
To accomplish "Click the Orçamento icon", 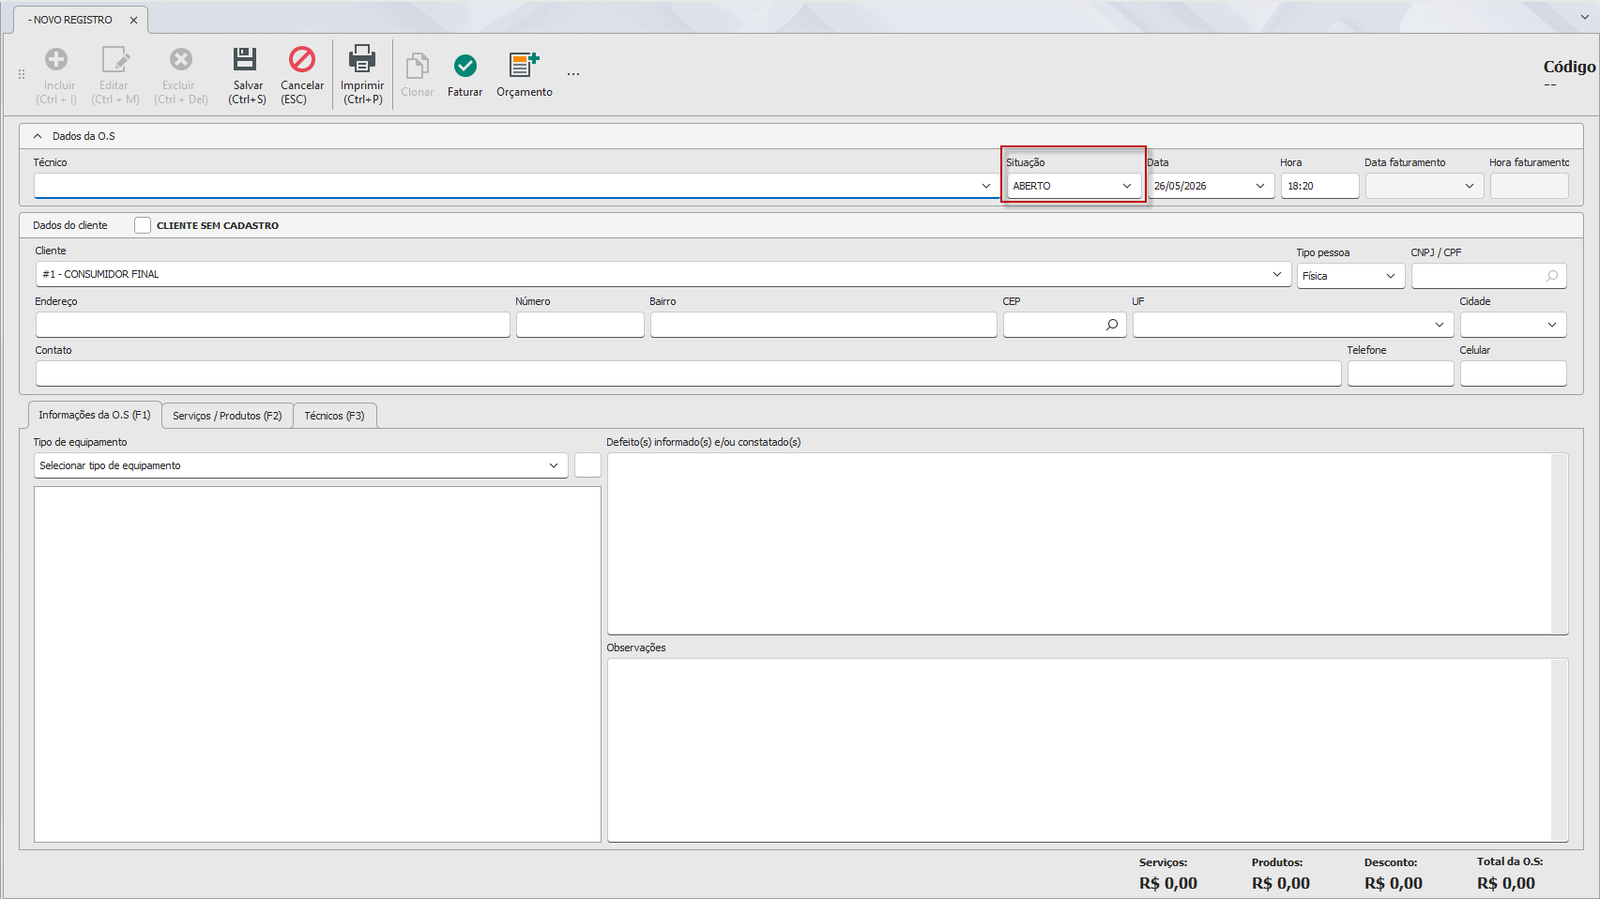I will coord(524,64).
